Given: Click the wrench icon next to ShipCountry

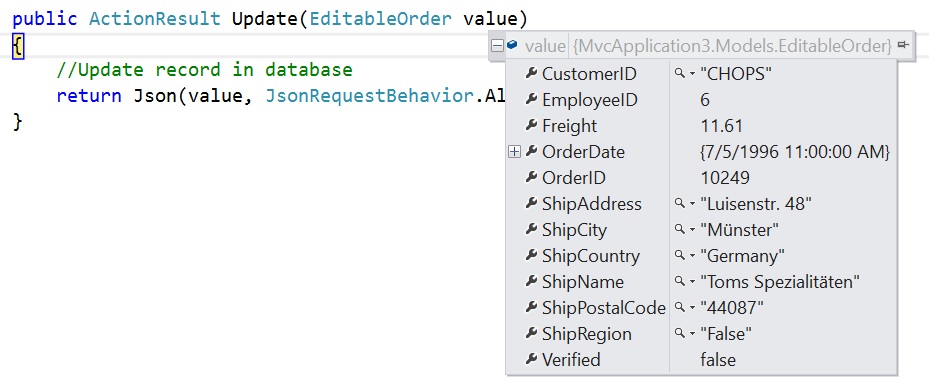Looking at the screenshot, I should 531,256.
